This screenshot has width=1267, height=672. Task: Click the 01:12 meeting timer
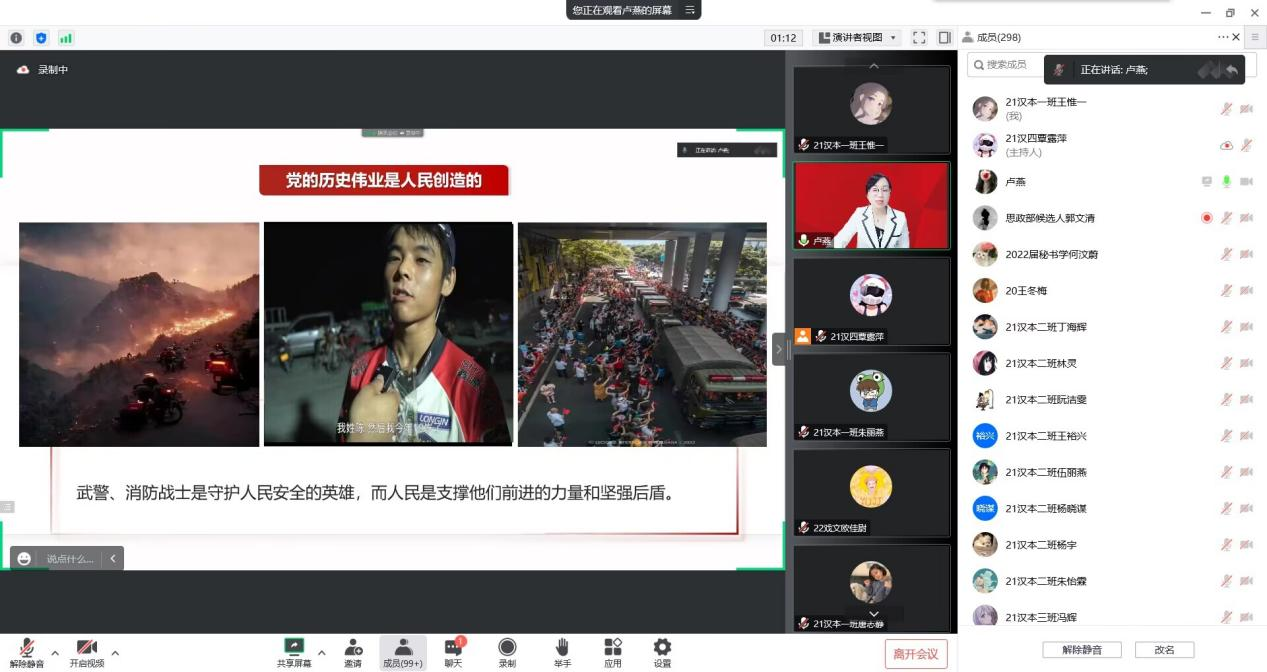pyautogui.click(x=783, y=38)
